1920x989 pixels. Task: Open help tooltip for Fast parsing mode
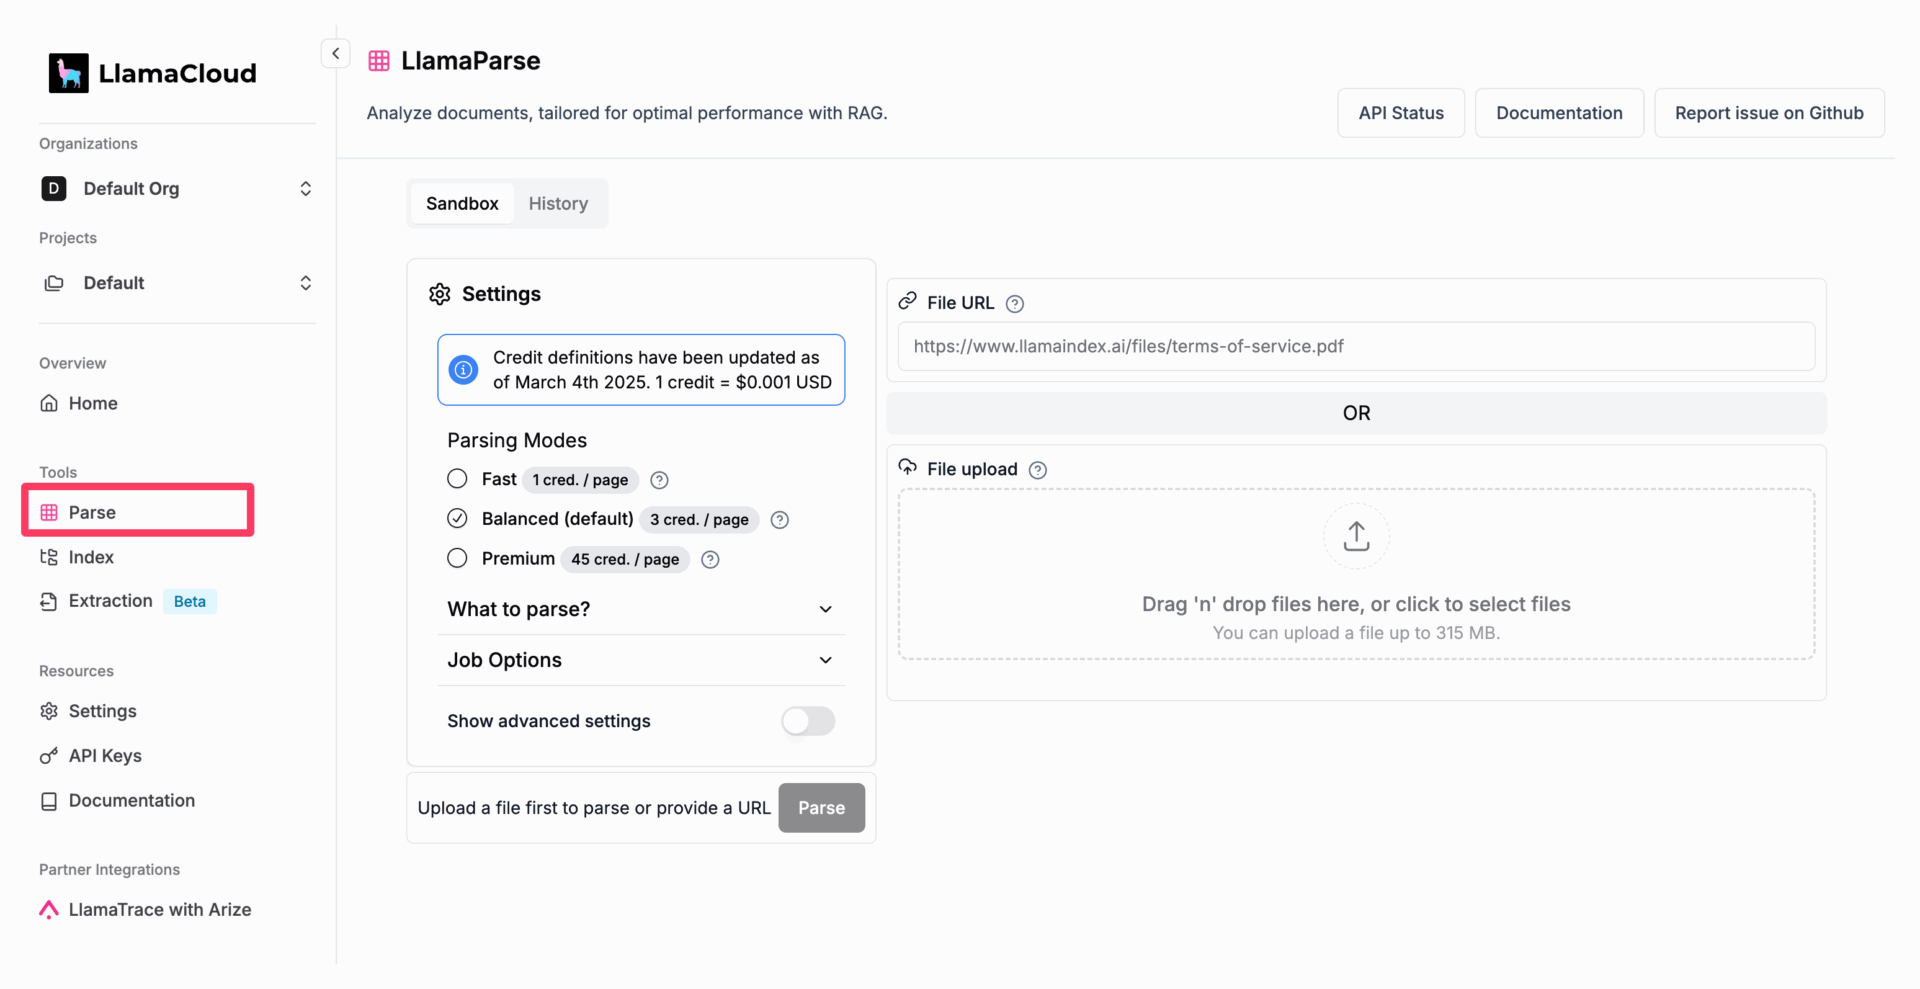pos(659,480)
